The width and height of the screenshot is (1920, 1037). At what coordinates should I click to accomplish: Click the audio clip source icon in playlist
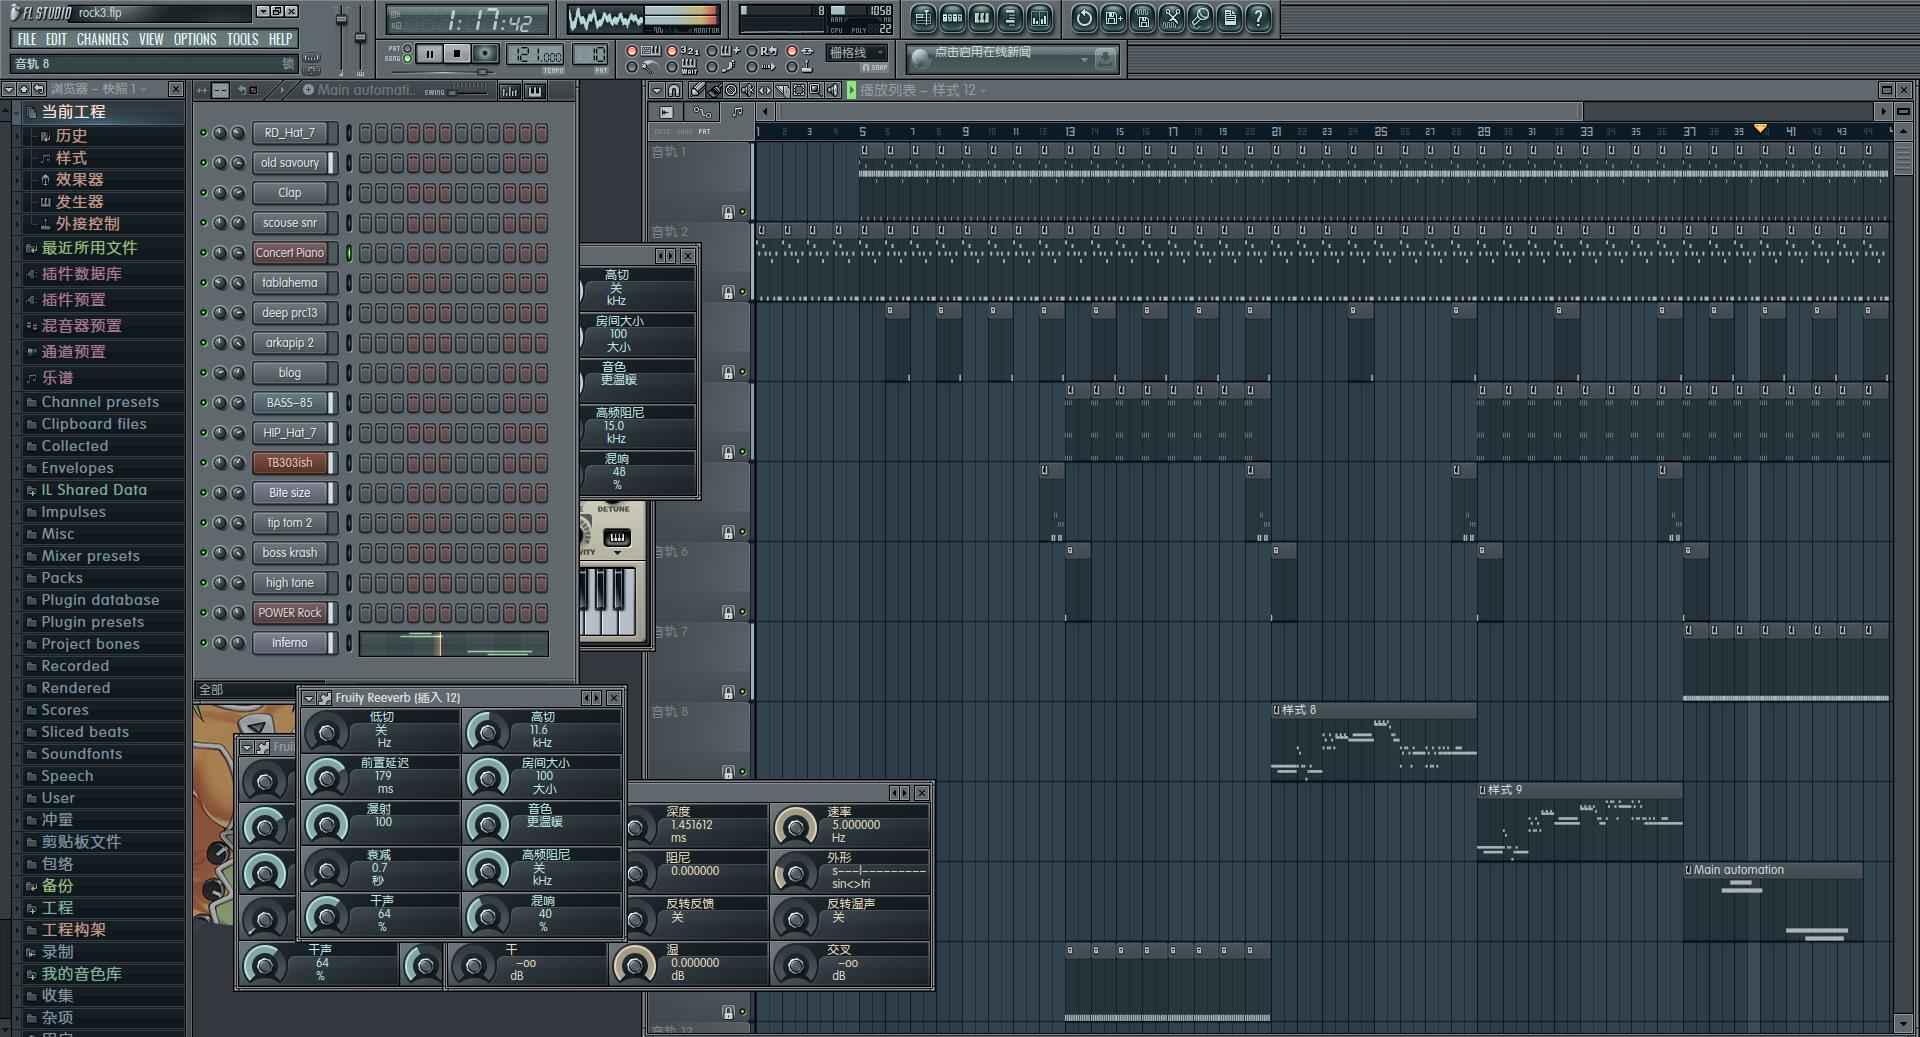click(x=666, y=112)
